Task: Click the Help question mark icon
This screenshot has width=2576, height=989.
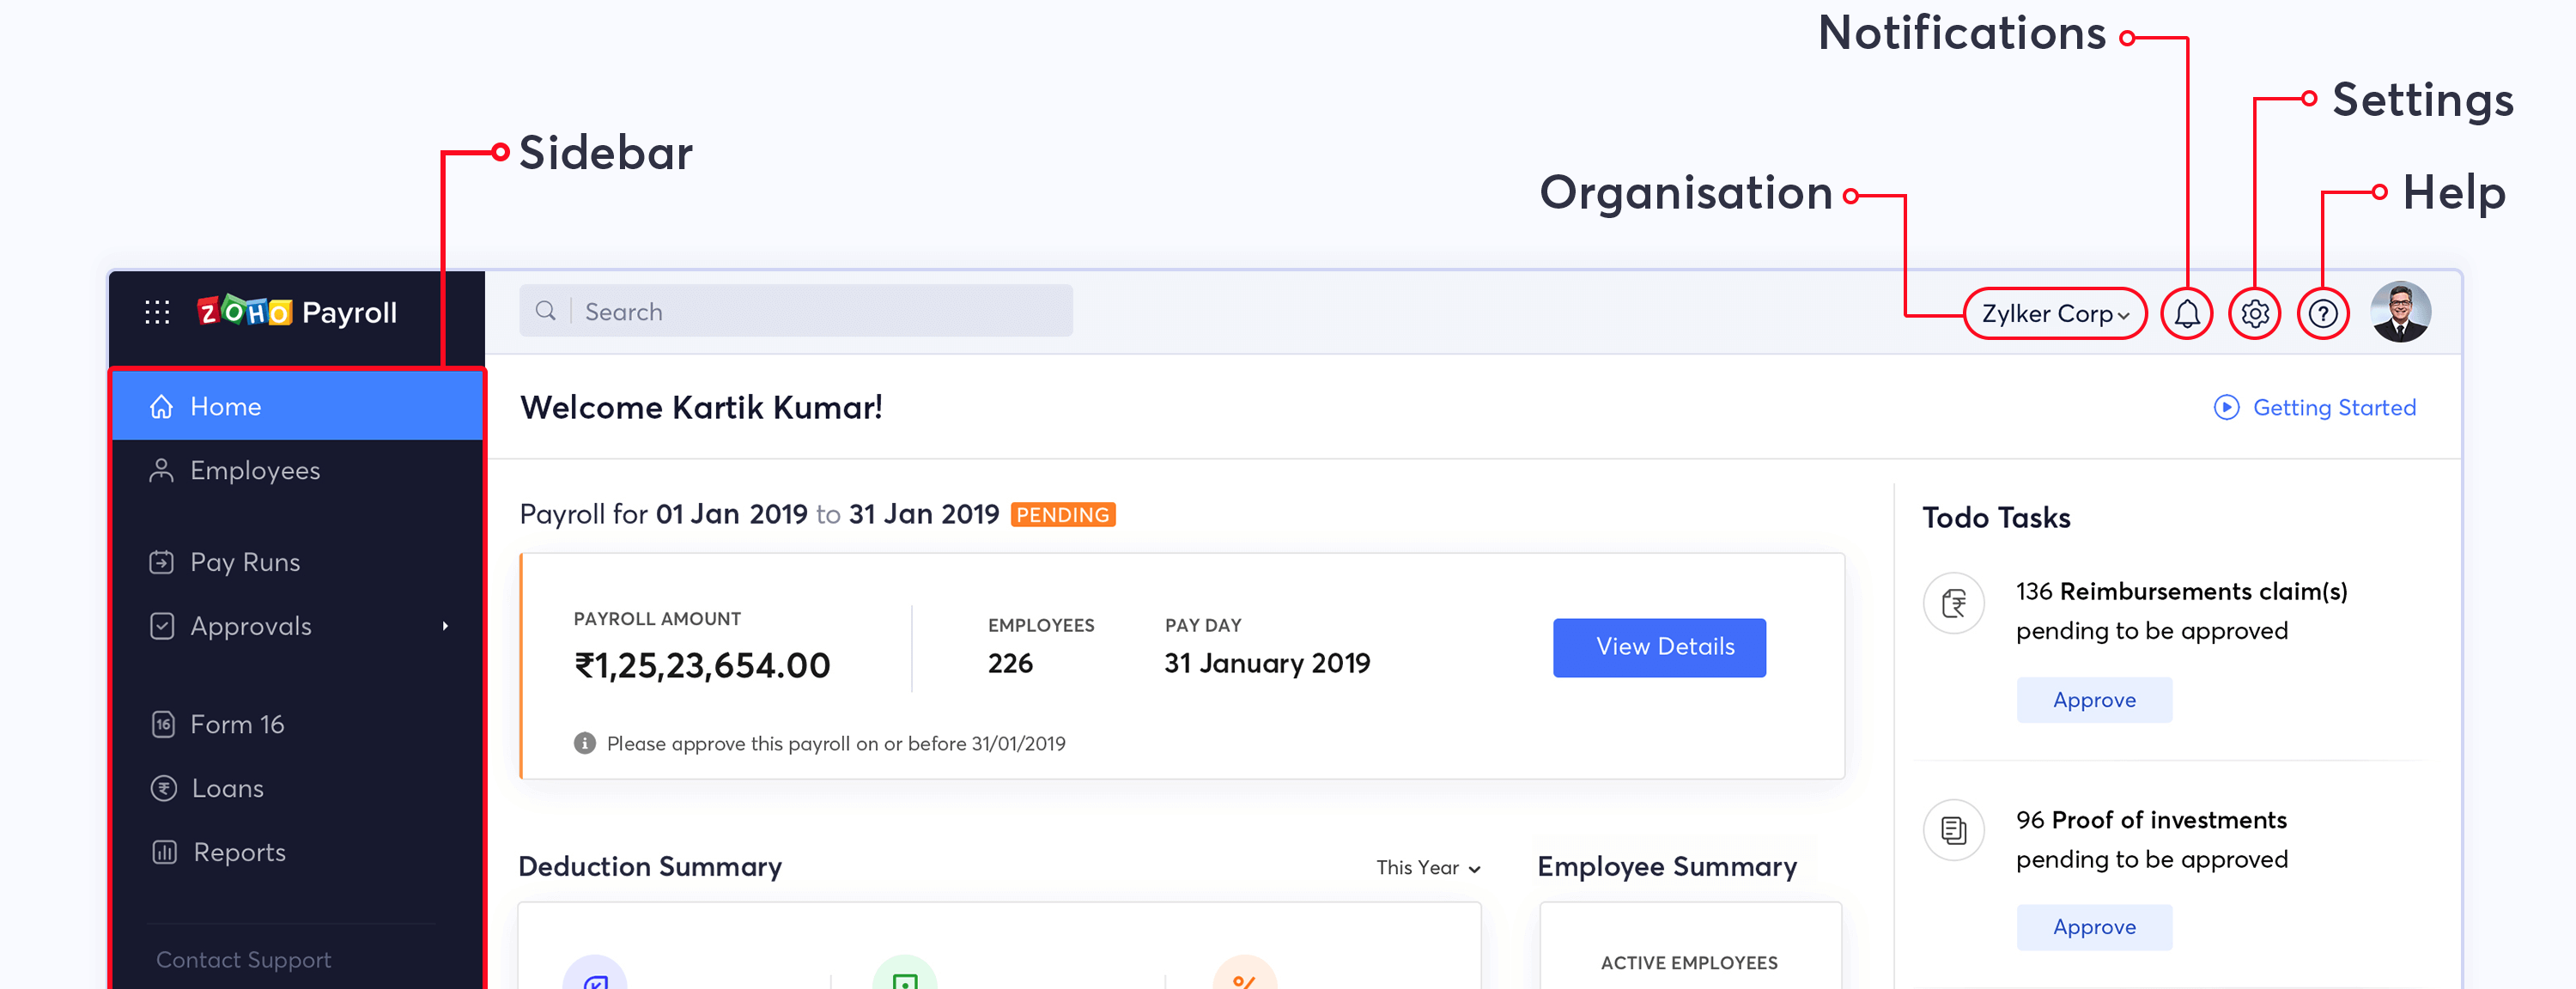Action: coord(2322,314)
